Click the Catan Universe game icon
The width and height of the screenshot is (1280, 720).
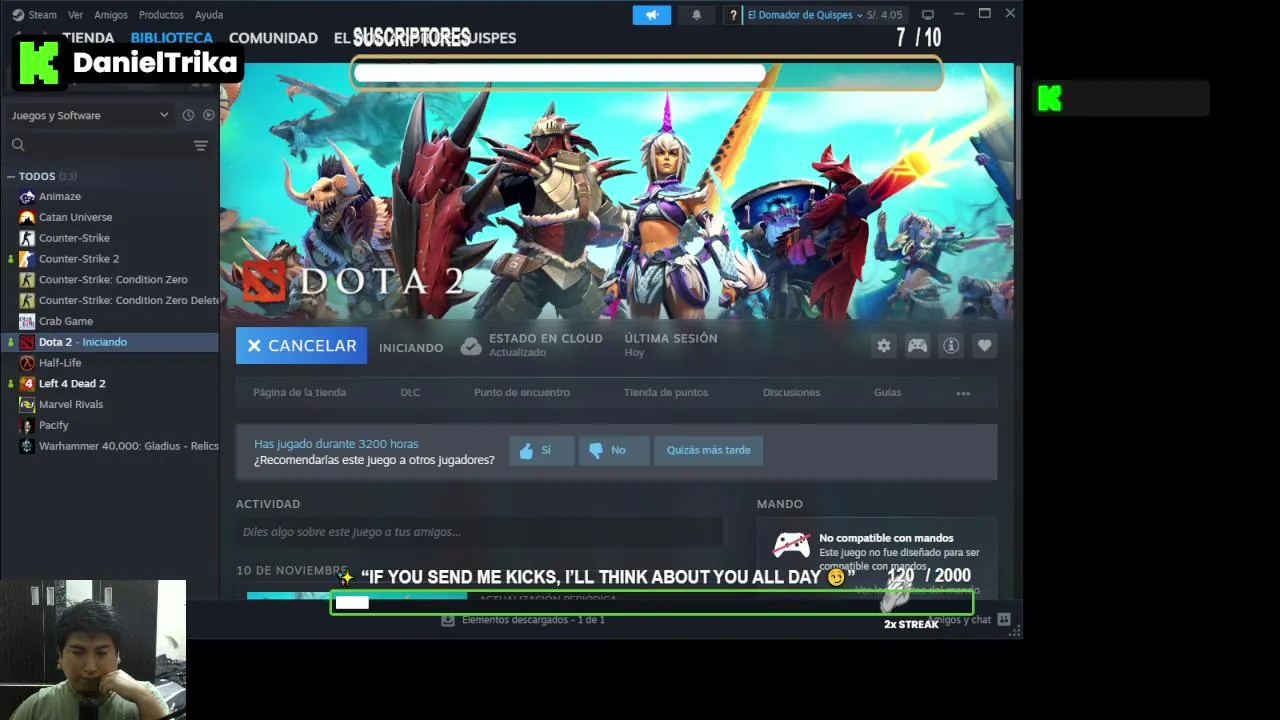tap(27, 217)
